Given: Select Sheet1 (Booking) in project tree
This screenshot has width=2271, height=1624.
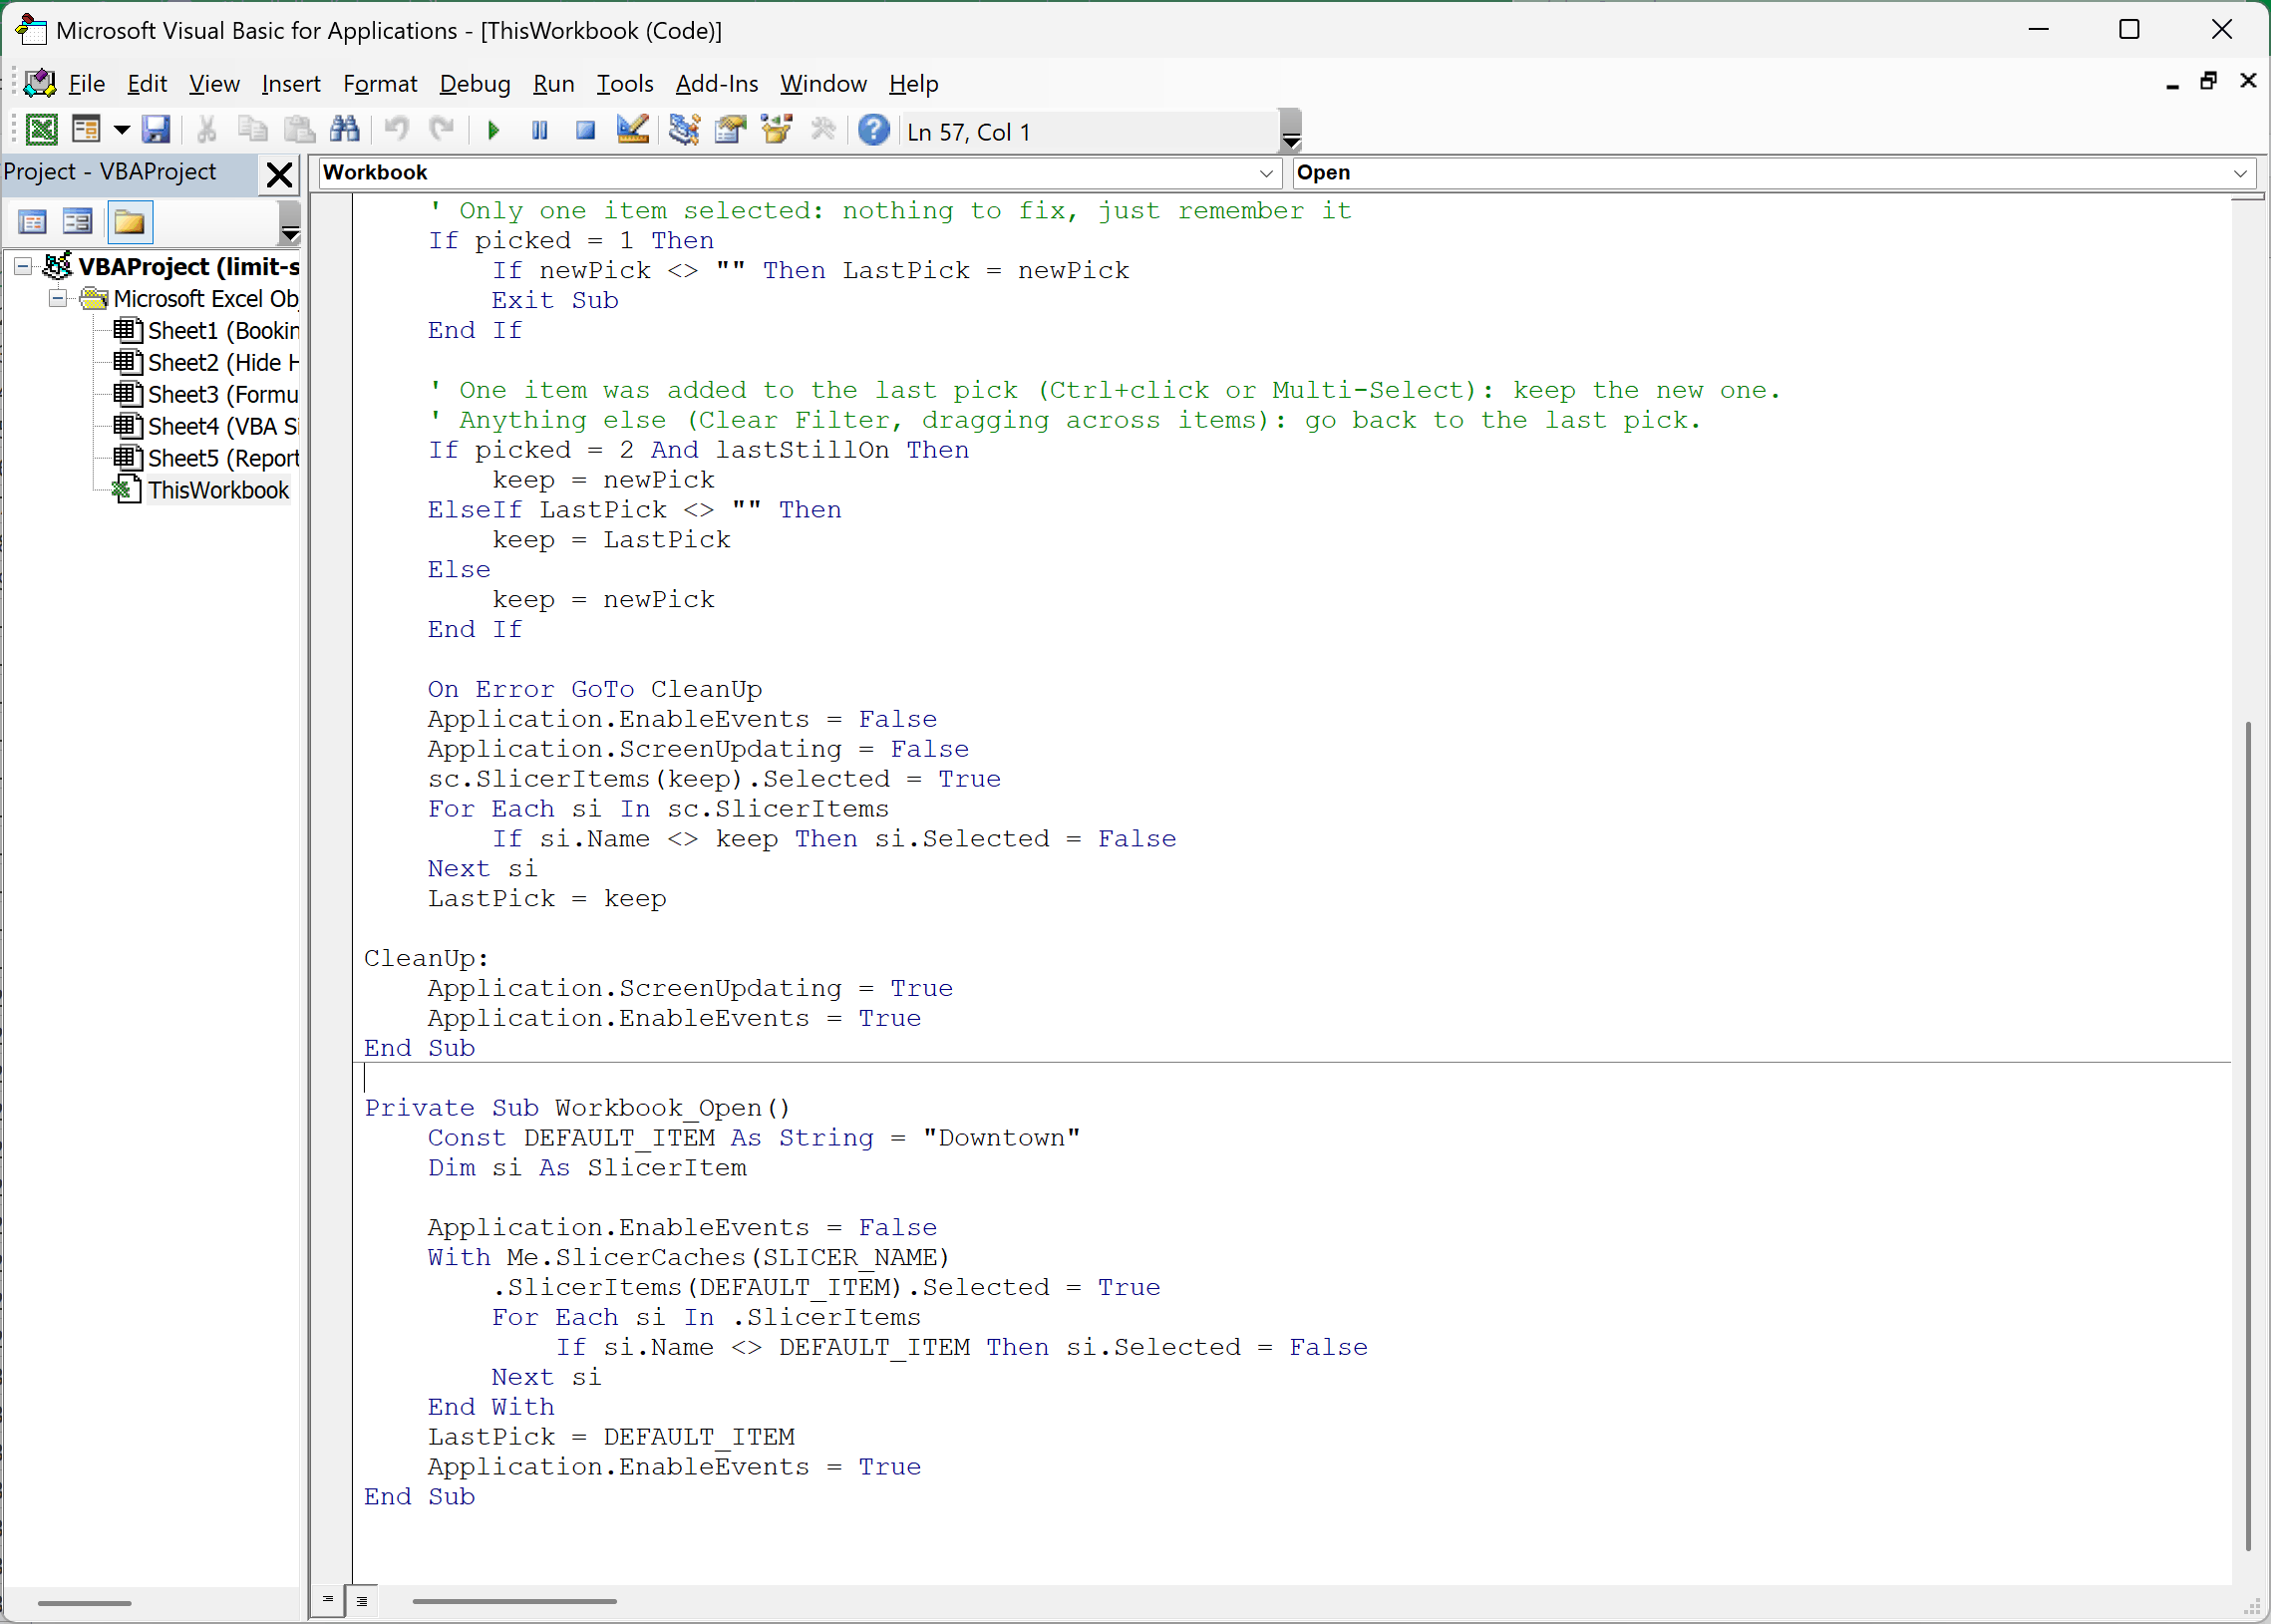Looking at the screenshot, I should tap(206, 331).
